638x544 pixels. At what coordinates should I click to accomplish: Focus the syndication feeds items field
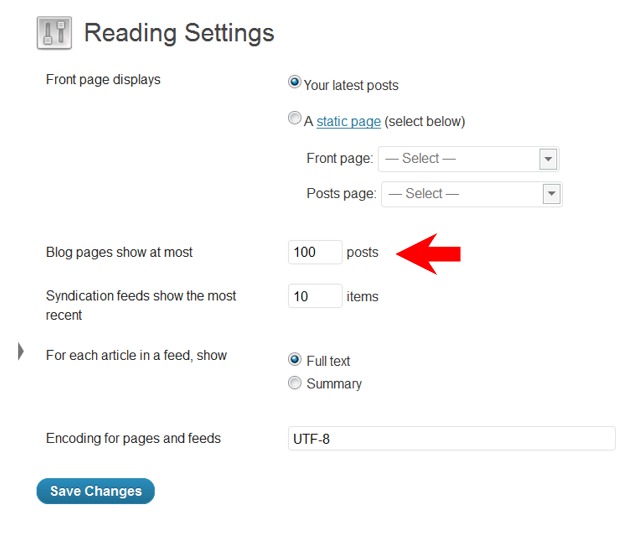[315, 297]
